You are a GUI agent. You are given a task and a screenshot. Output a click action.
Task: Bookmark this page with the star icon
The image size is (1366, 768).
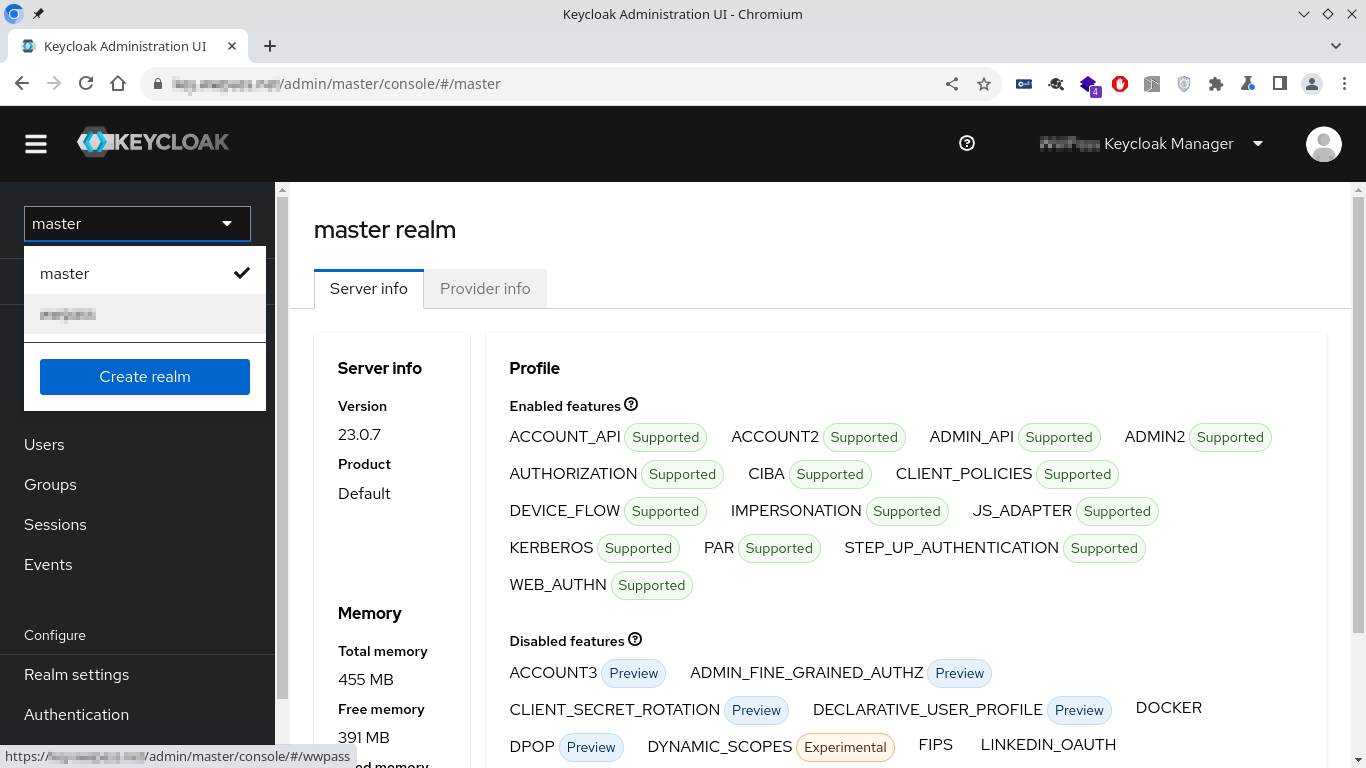coord(984,84)
